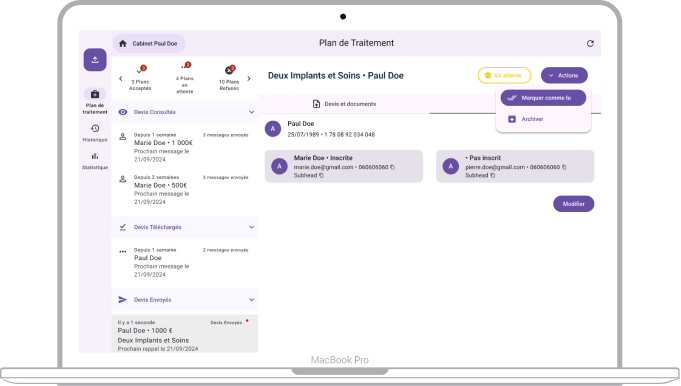Viewport: 681px width, 386px height.
Task: Open Paul Doe downloaded quote entry
Action: pyautogui.click(x=185, y=262)
